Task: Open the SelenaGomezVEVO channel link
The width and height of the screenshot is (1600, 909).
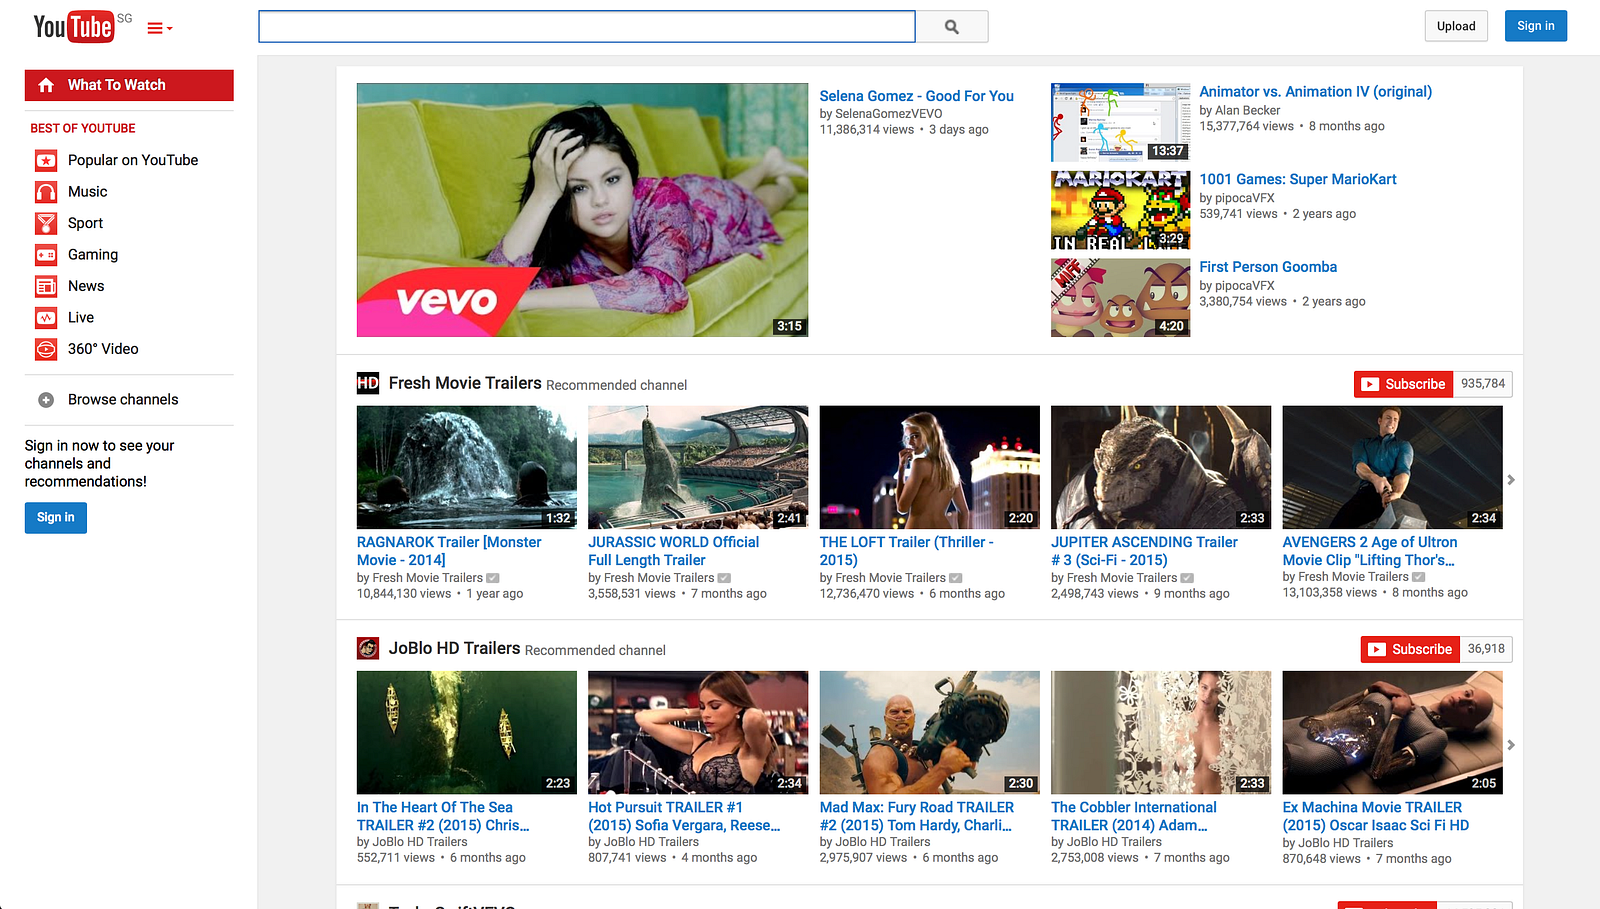Action: pos(889,114)
